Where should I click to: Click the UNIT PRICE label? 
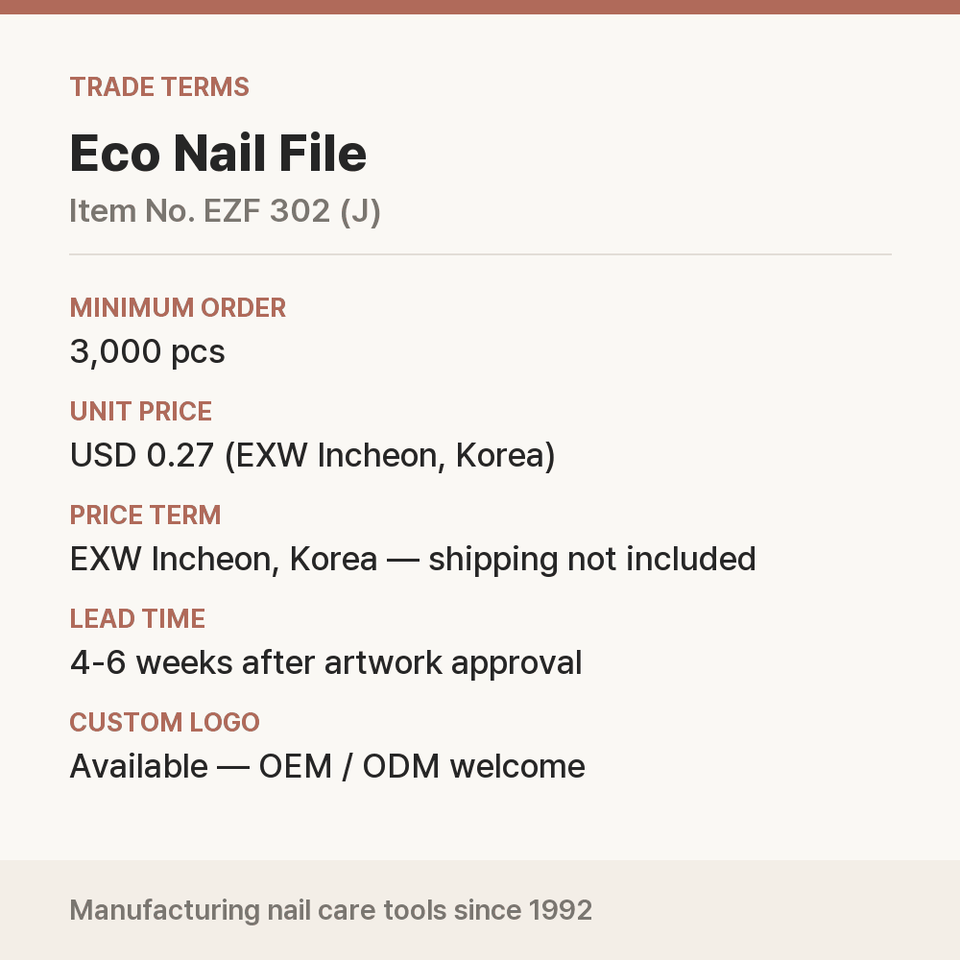click(141, 411)
